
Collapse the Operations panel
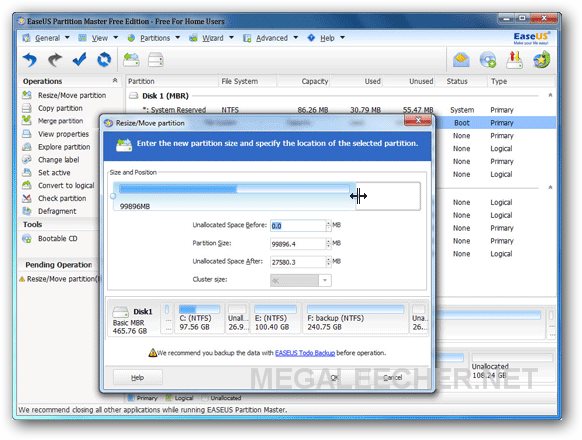coord(115,81)
